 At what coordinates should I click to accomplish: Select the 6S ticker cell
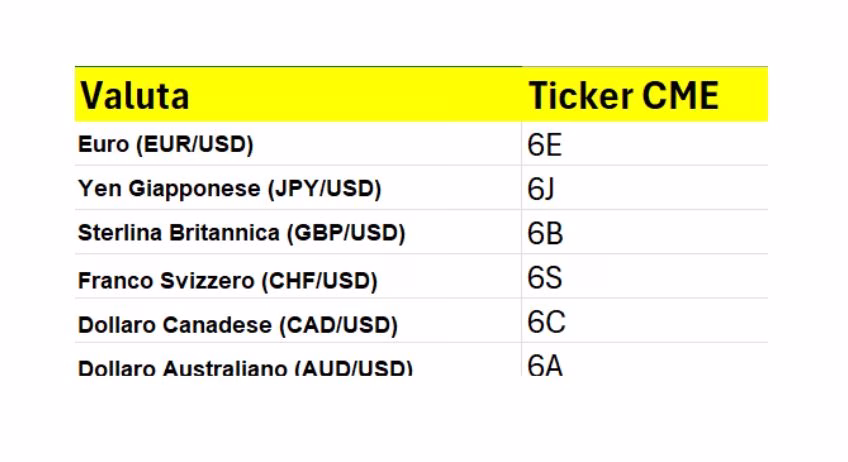coord(645,276)
